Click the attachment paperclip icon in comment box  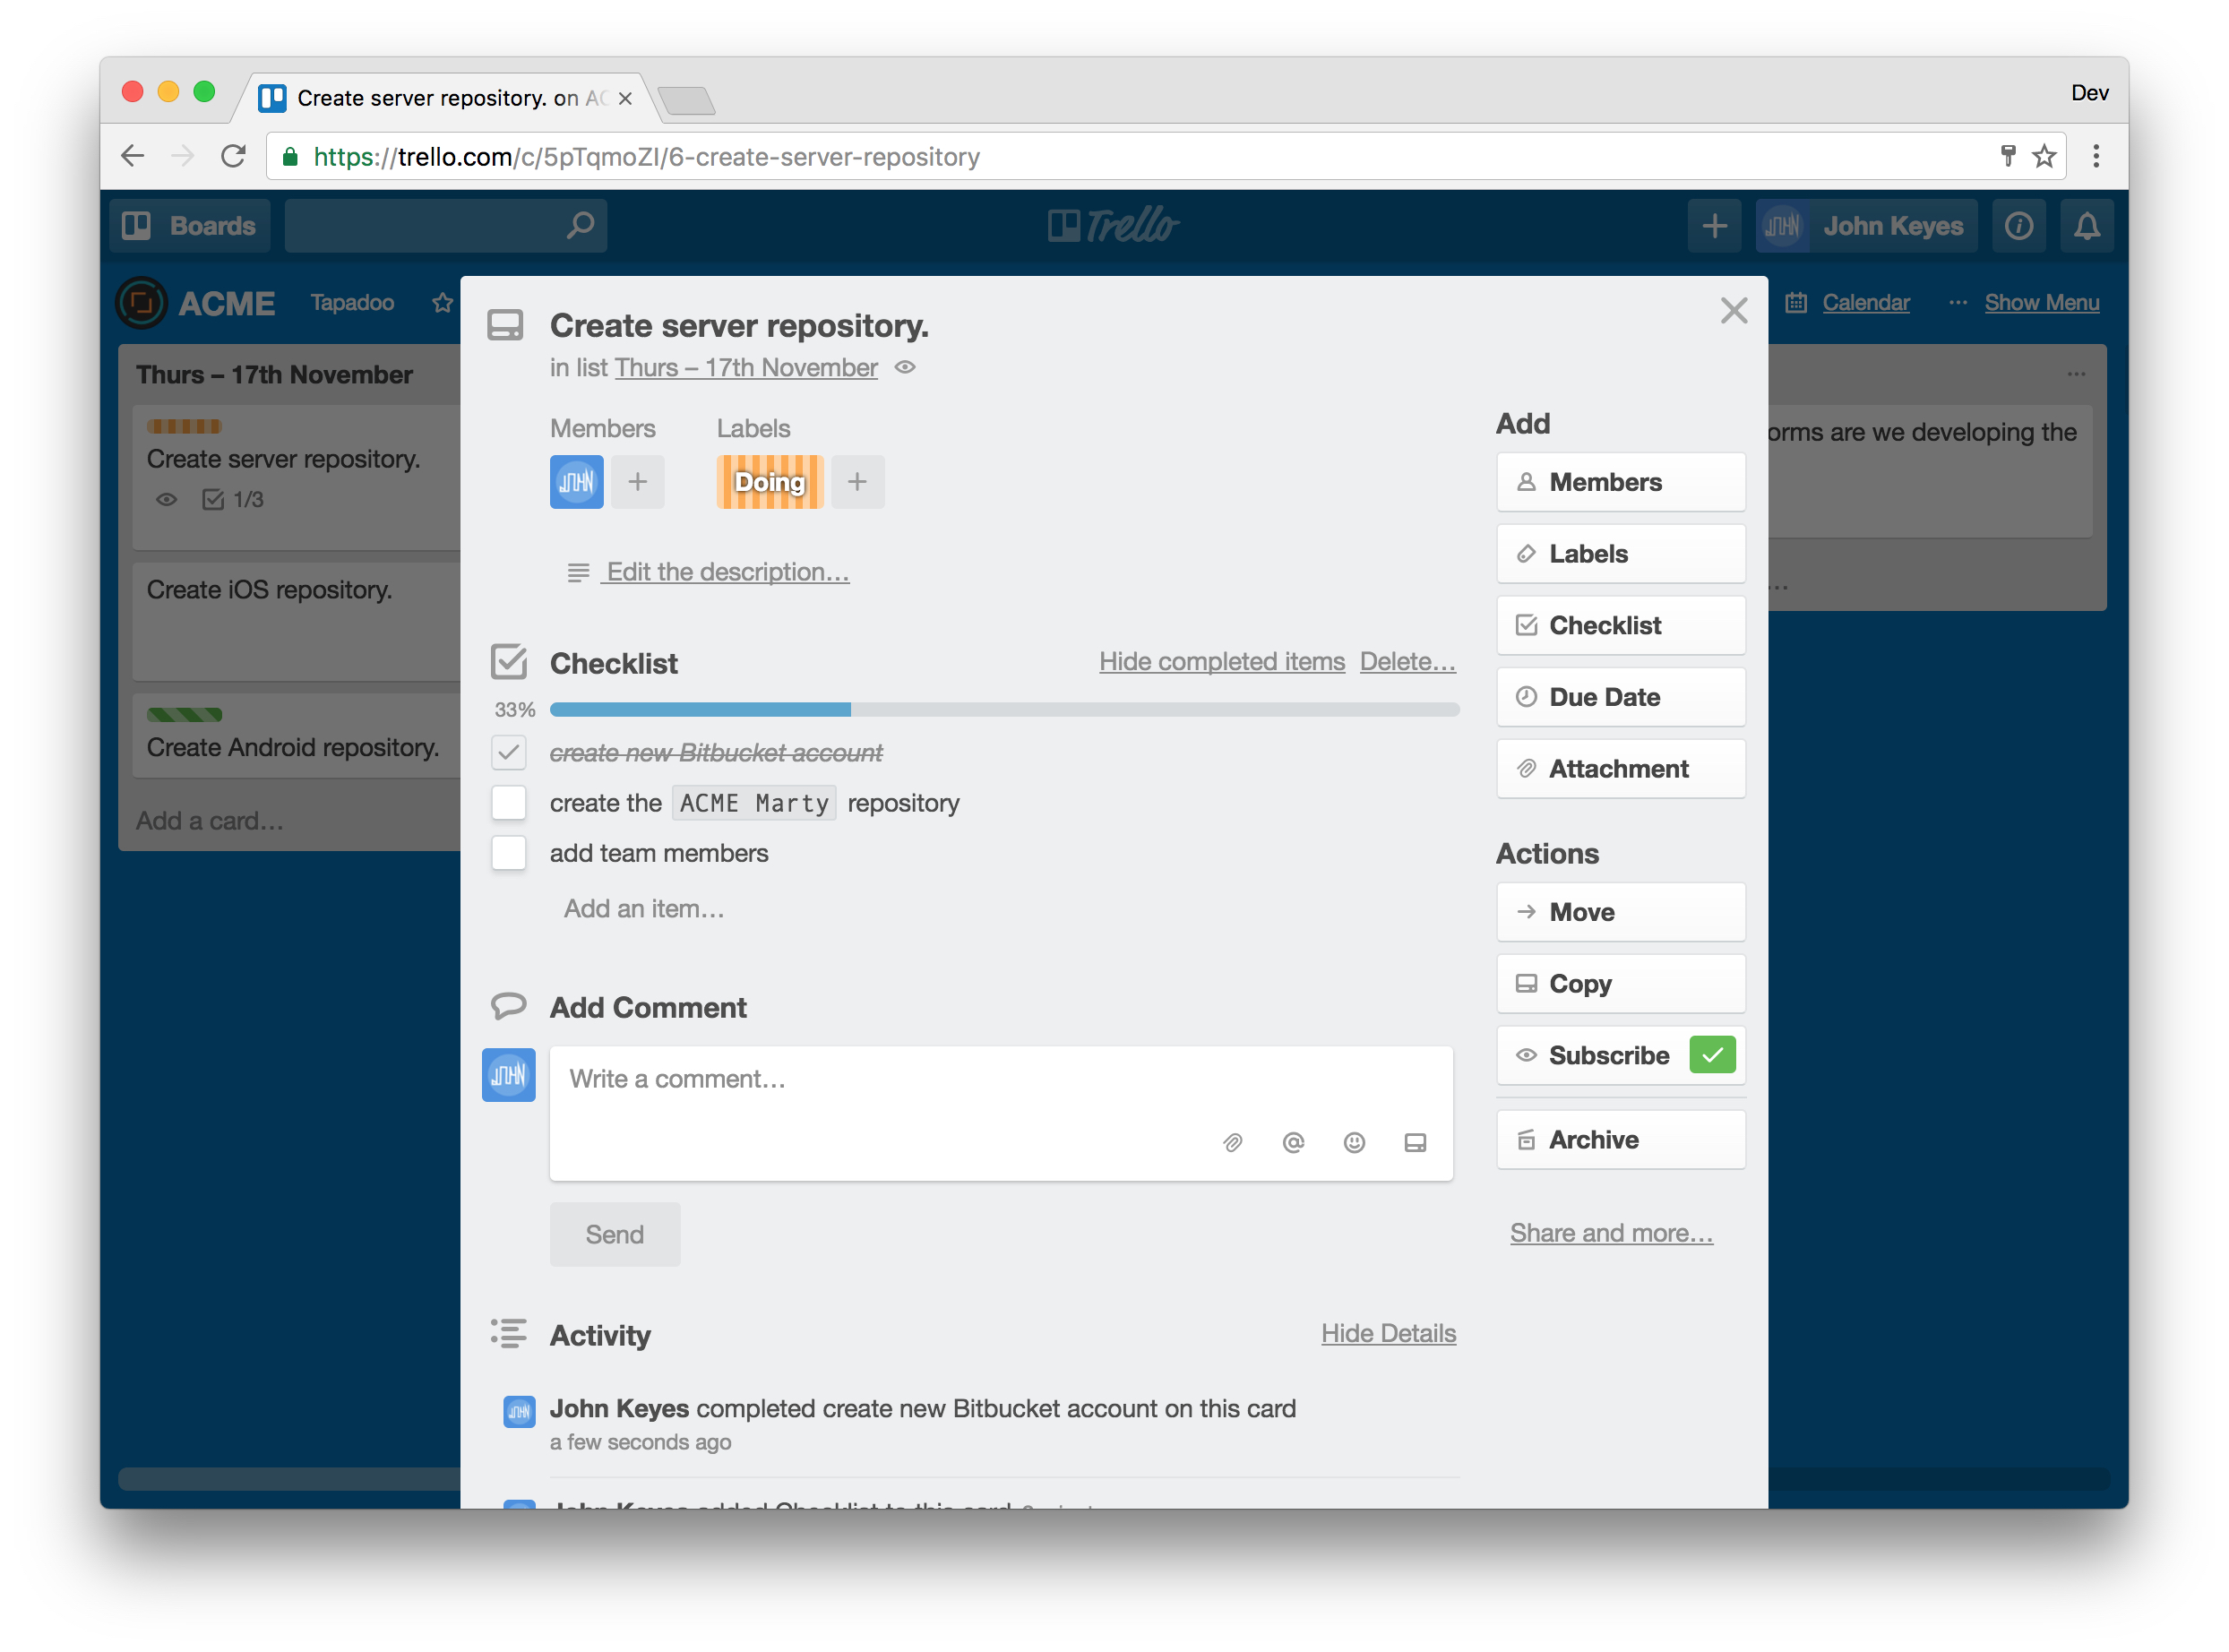click(1232, 1142)
